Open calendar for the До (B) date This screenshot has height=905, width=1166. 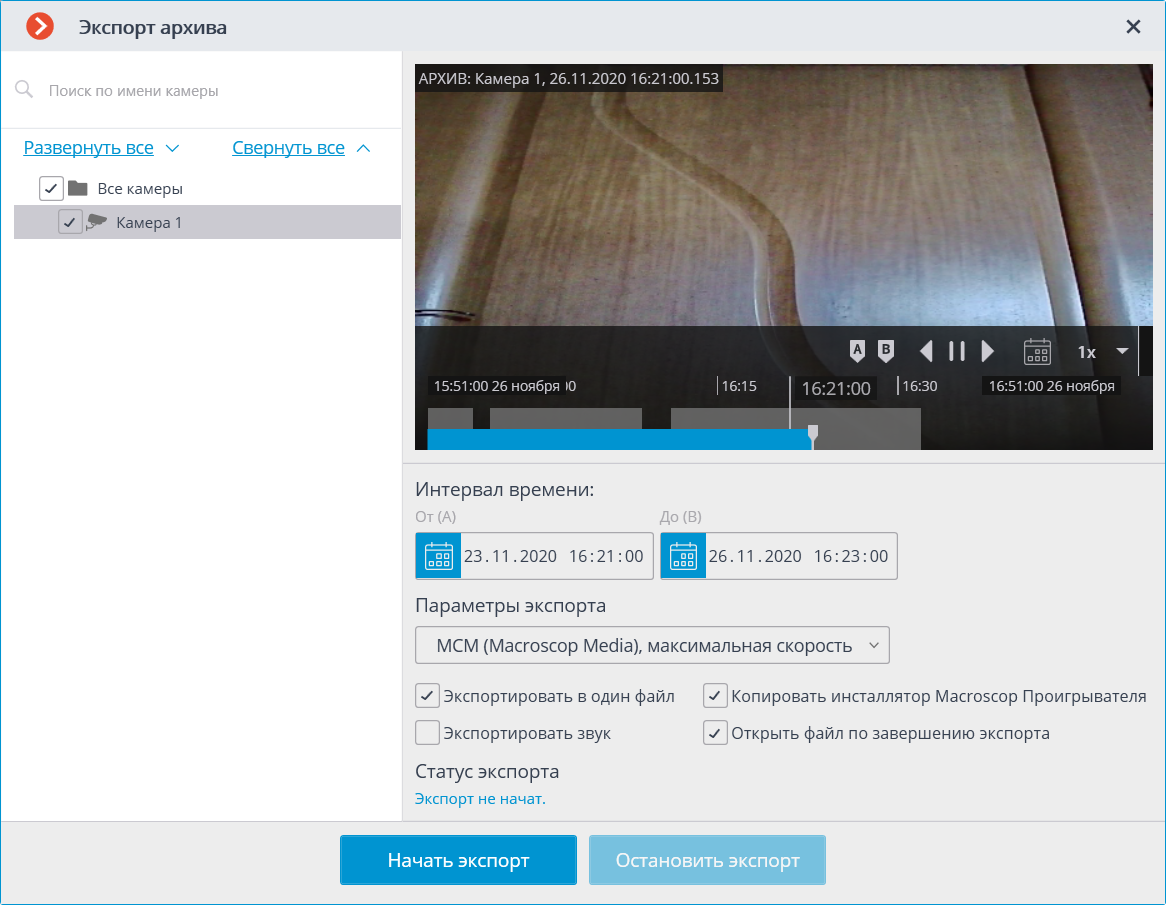pyautogui.click(x=683, y=556)
